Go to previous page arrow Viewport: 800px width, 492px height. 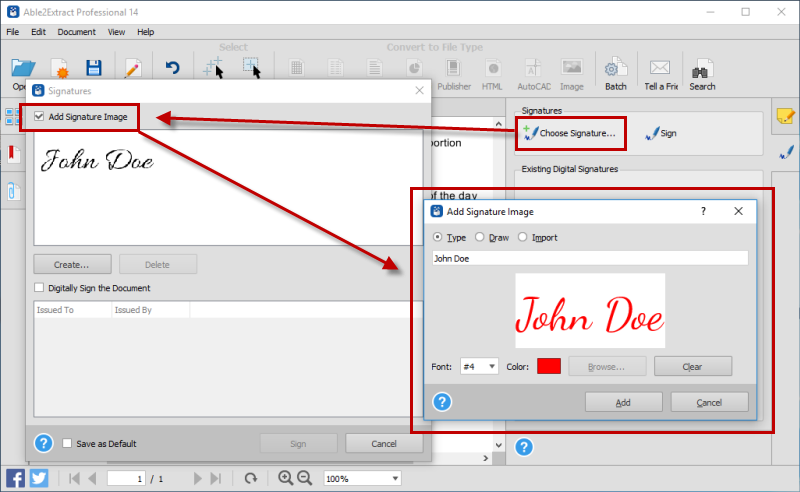point(92,478)
